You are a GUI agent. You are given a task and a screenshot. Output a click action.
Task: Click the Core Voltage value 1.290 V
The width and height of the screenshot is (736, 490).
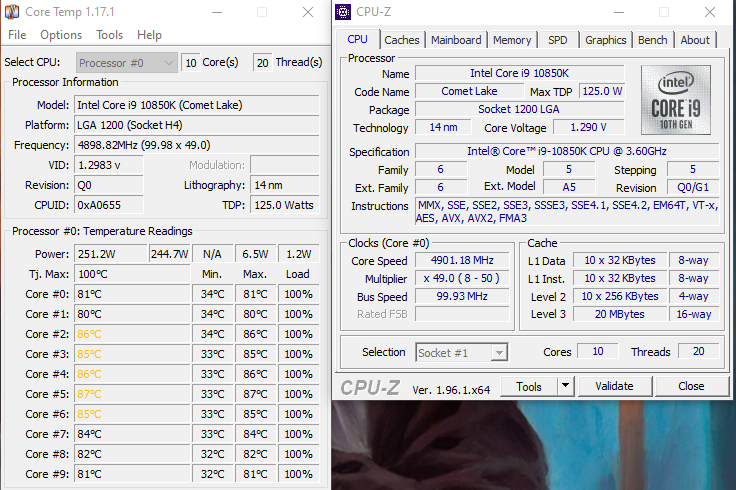coord(589,127)
